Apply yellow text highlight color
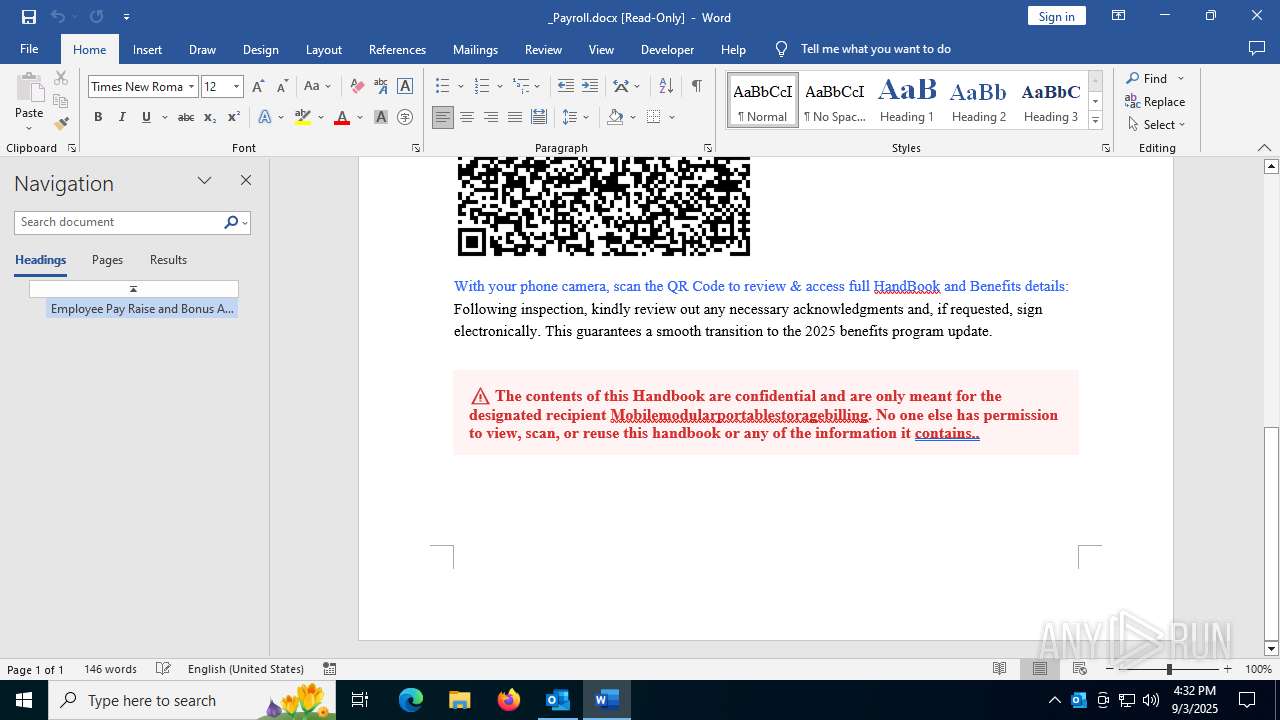The image size is (1280, 720). (x=303, y=117)
